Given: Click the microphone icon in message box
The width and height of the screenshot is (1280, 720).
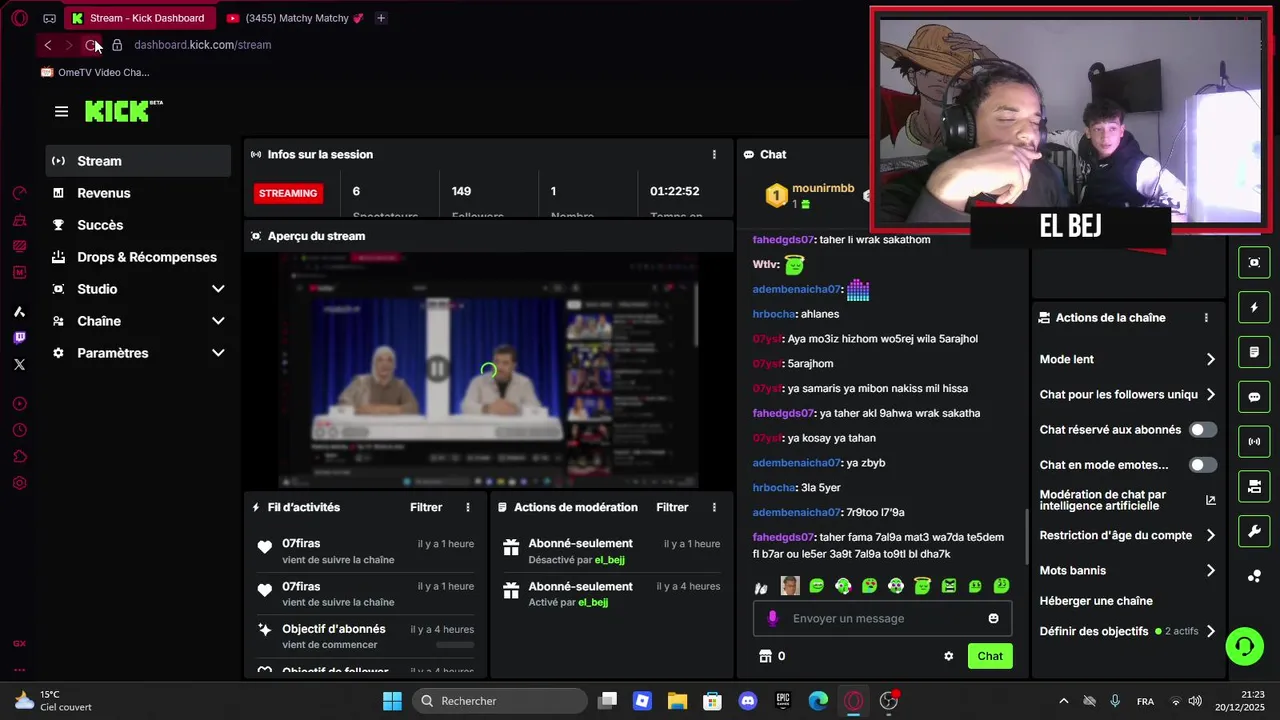Looking at the screenshot, I should click(772, 619).
